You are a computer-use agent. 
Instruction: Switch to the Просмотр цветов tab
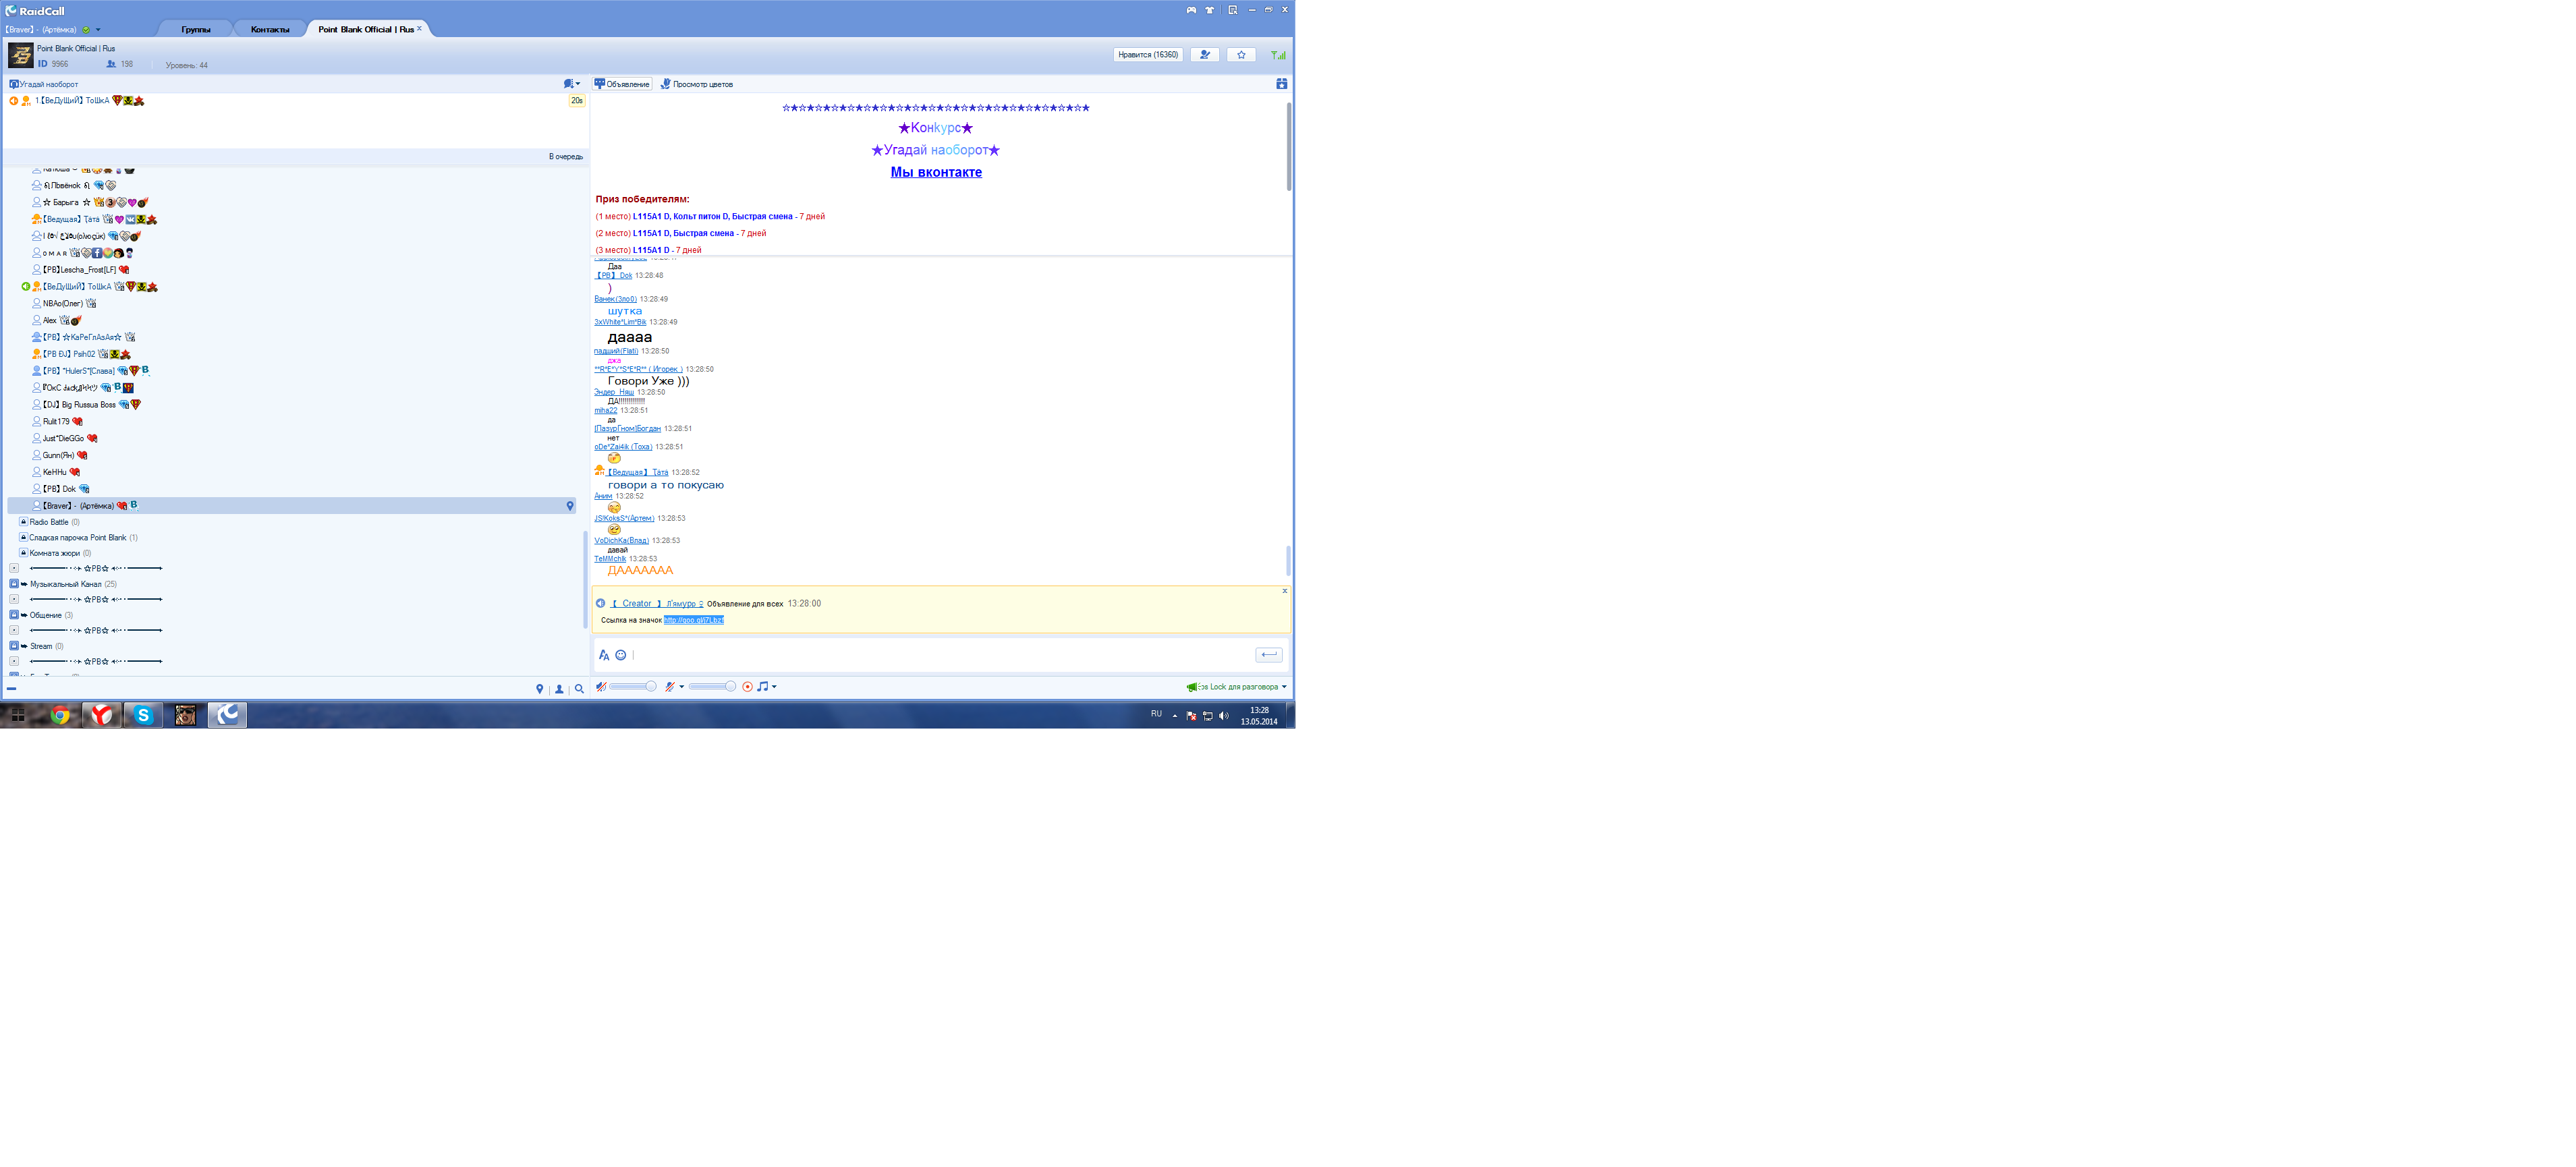pyautogui.click(x=697, y=84)
